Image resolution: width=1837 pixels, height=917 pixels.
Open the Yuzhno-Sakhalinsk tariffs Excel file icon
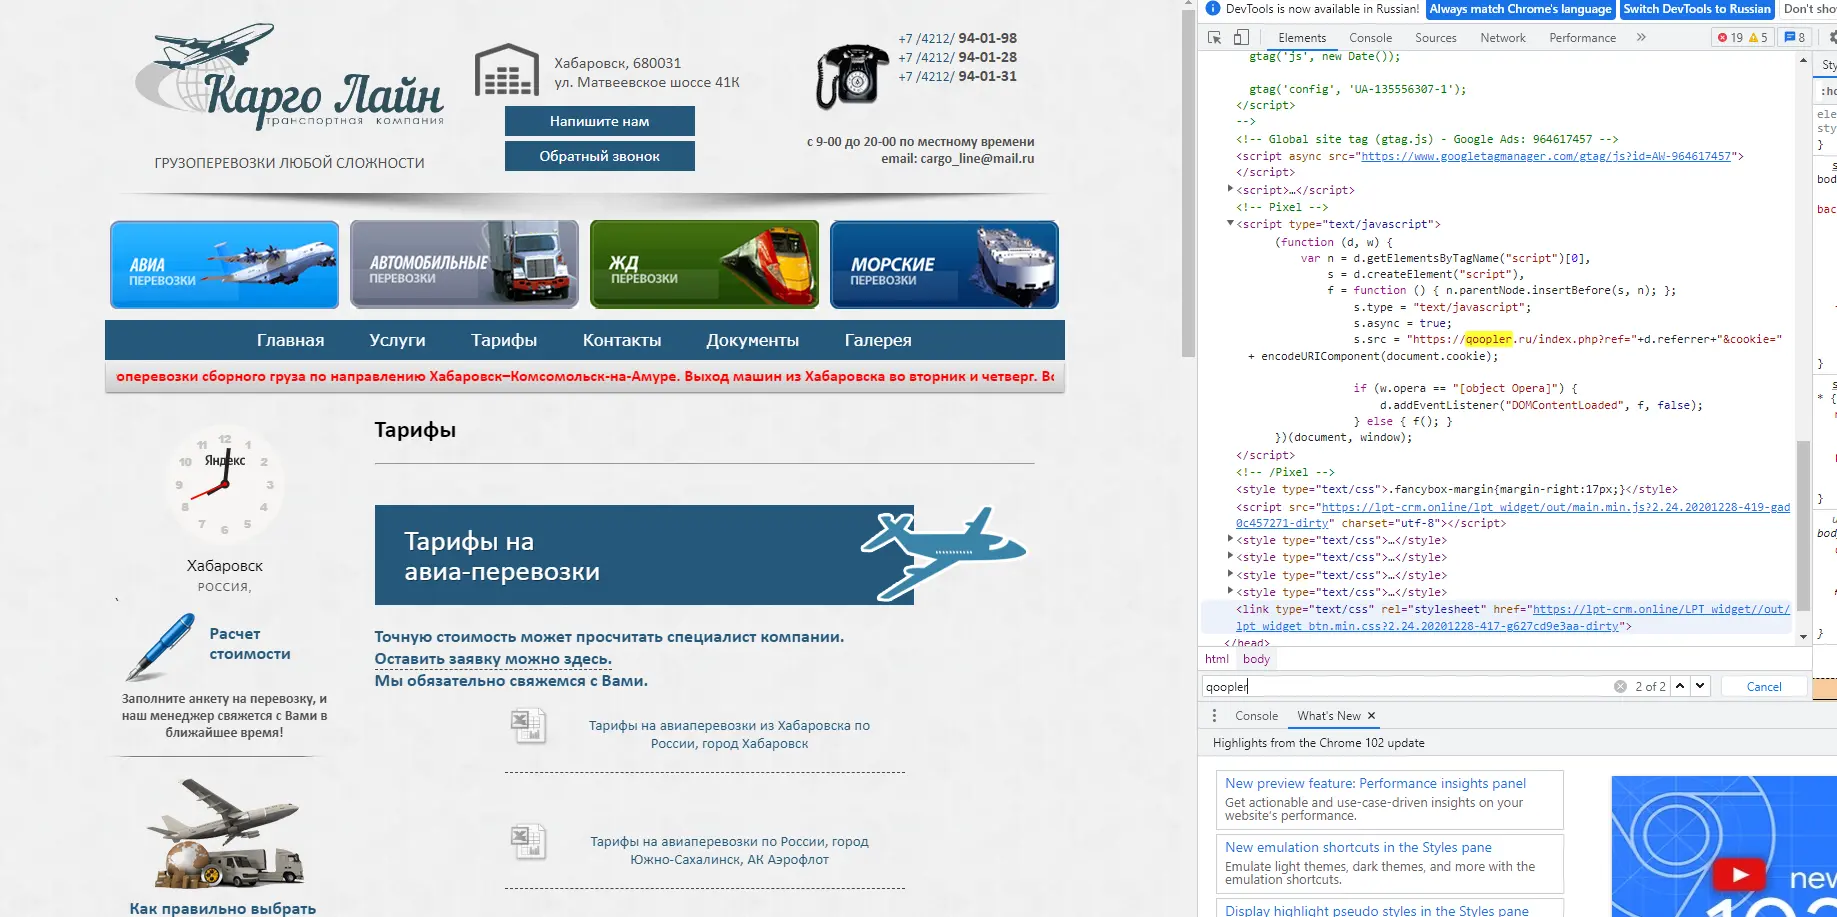coord(528,842)
